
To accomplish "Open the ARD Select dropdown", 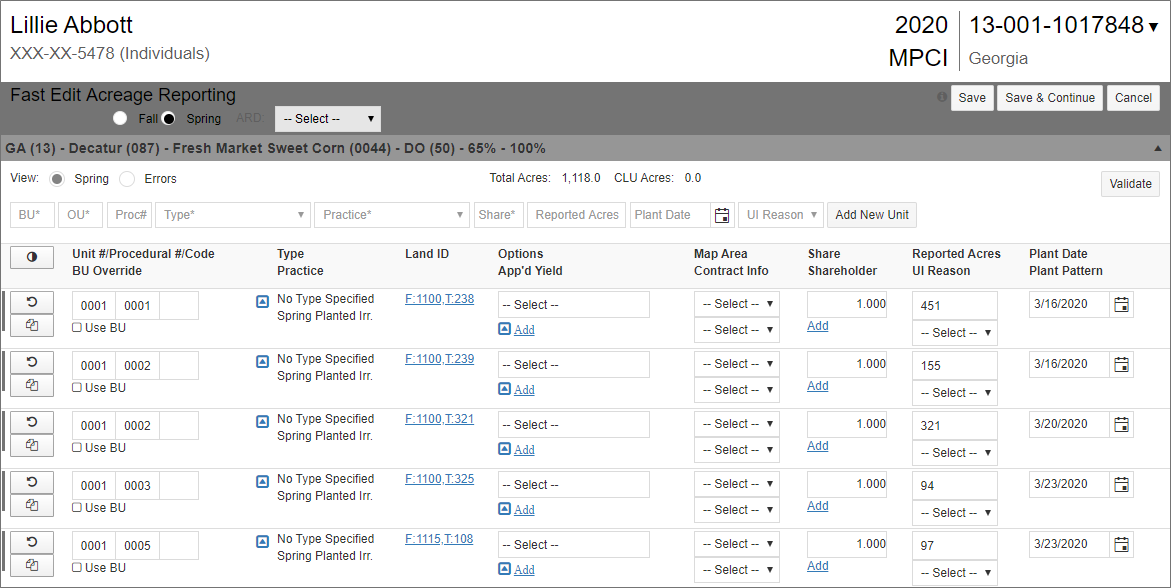I will 328,119.
